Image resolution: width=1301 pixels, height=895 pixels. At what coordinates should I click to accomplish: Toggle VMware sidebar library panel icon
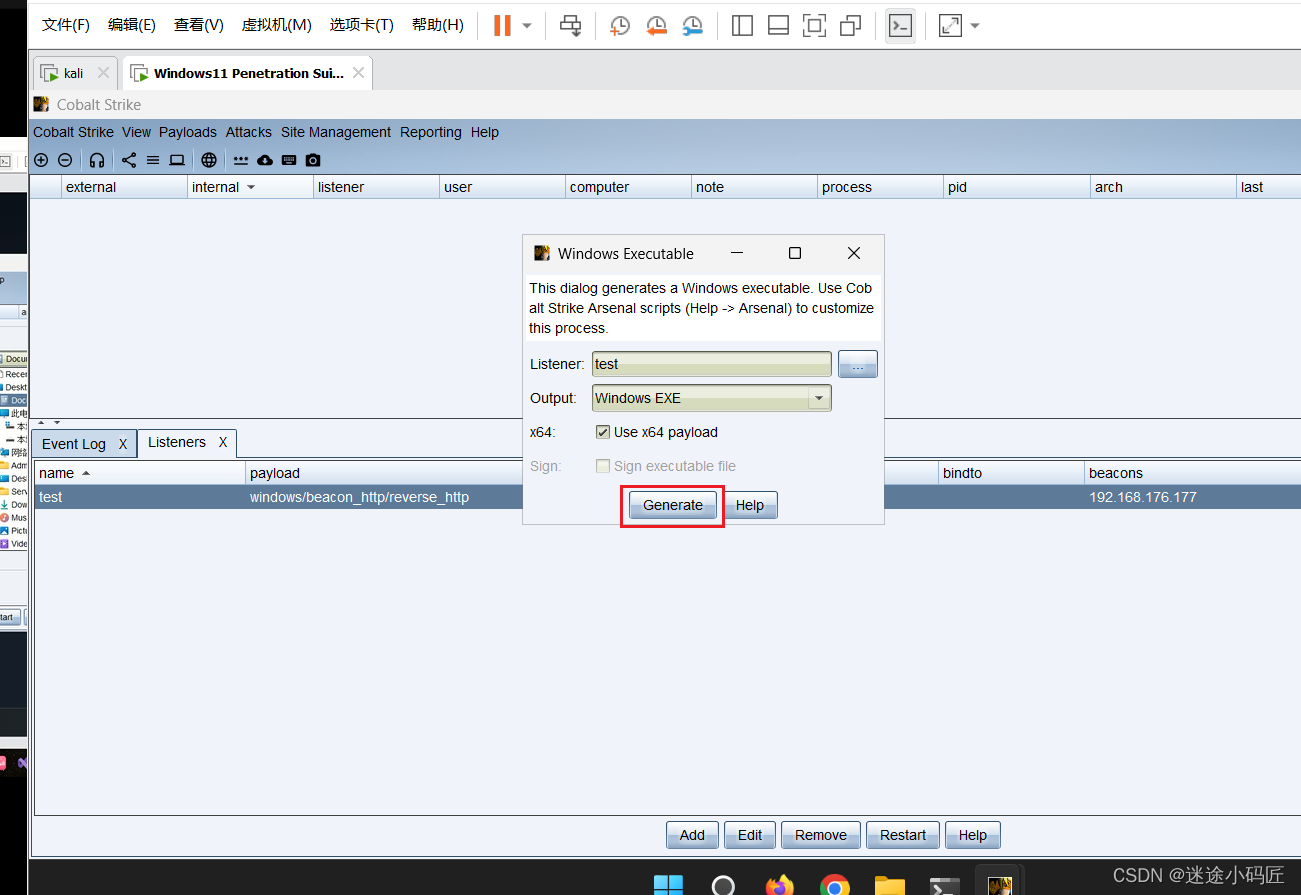[x=742, y=25]
